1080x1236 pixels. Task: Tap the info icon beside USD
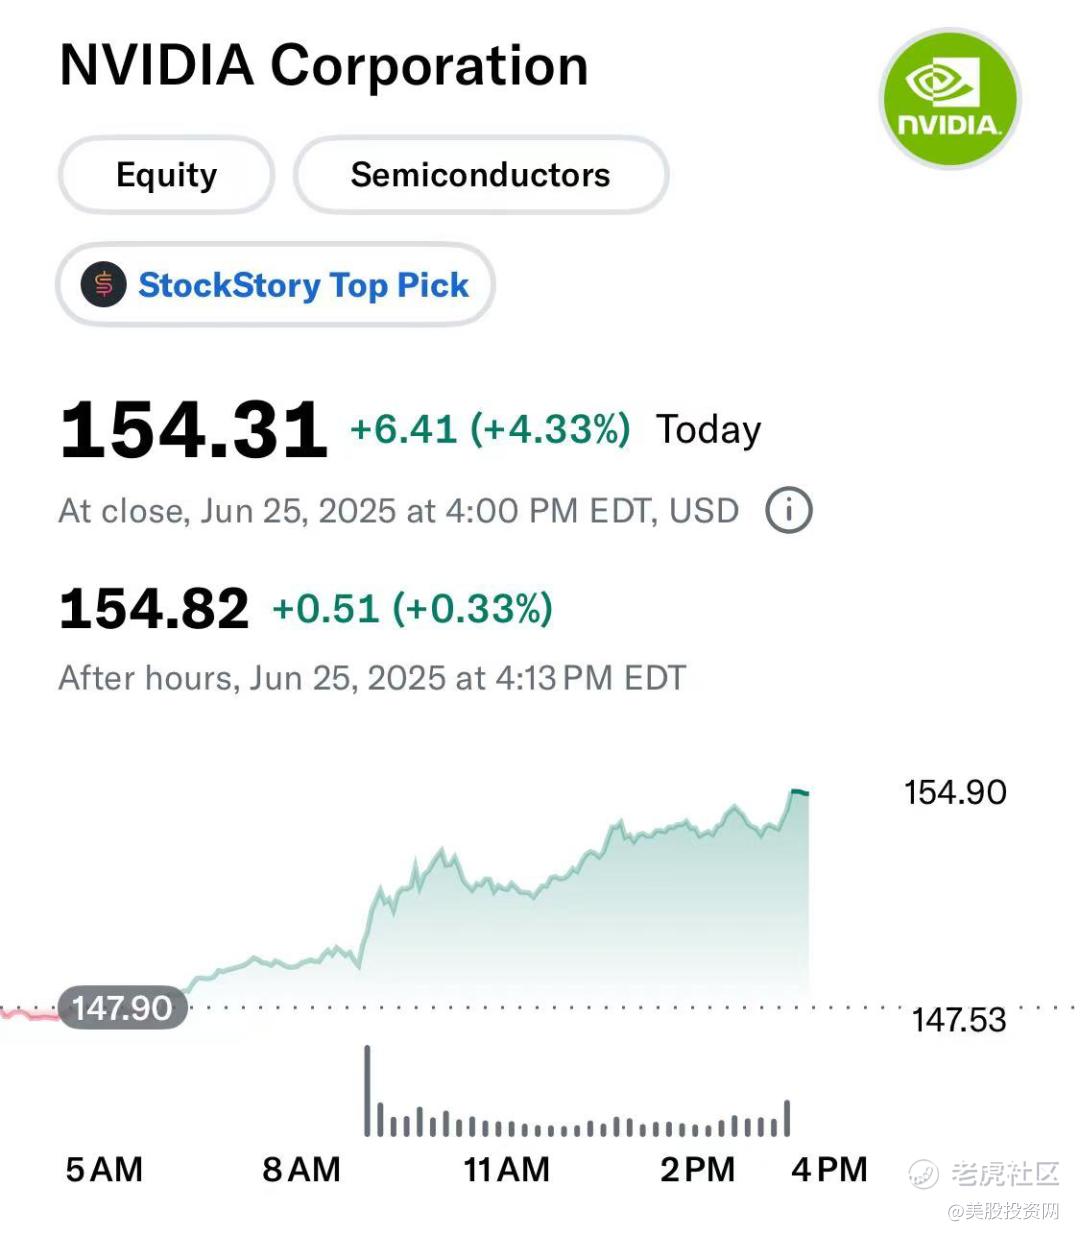pos(788,510)
